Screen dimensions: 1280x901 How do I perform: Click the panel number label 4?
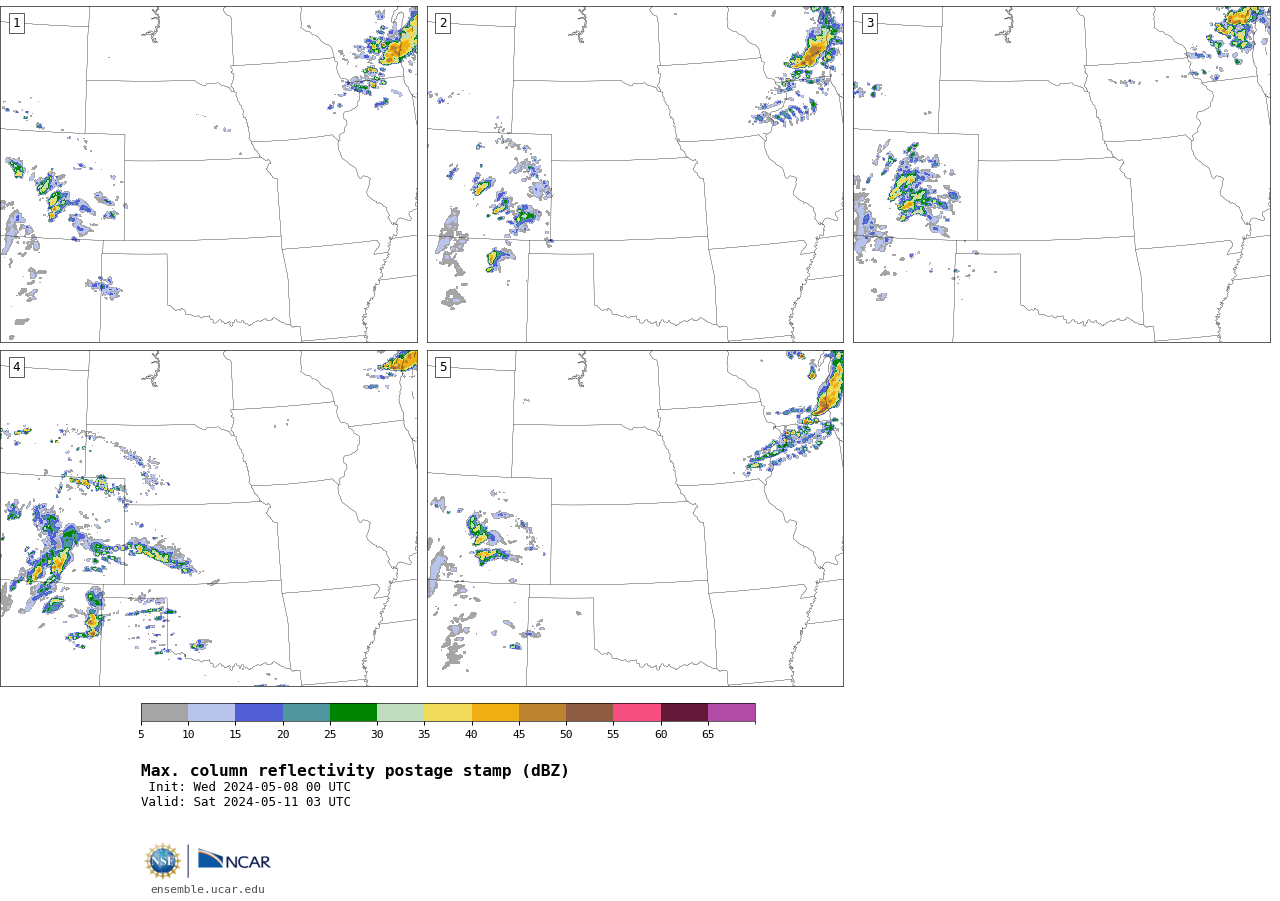(16, 367)
